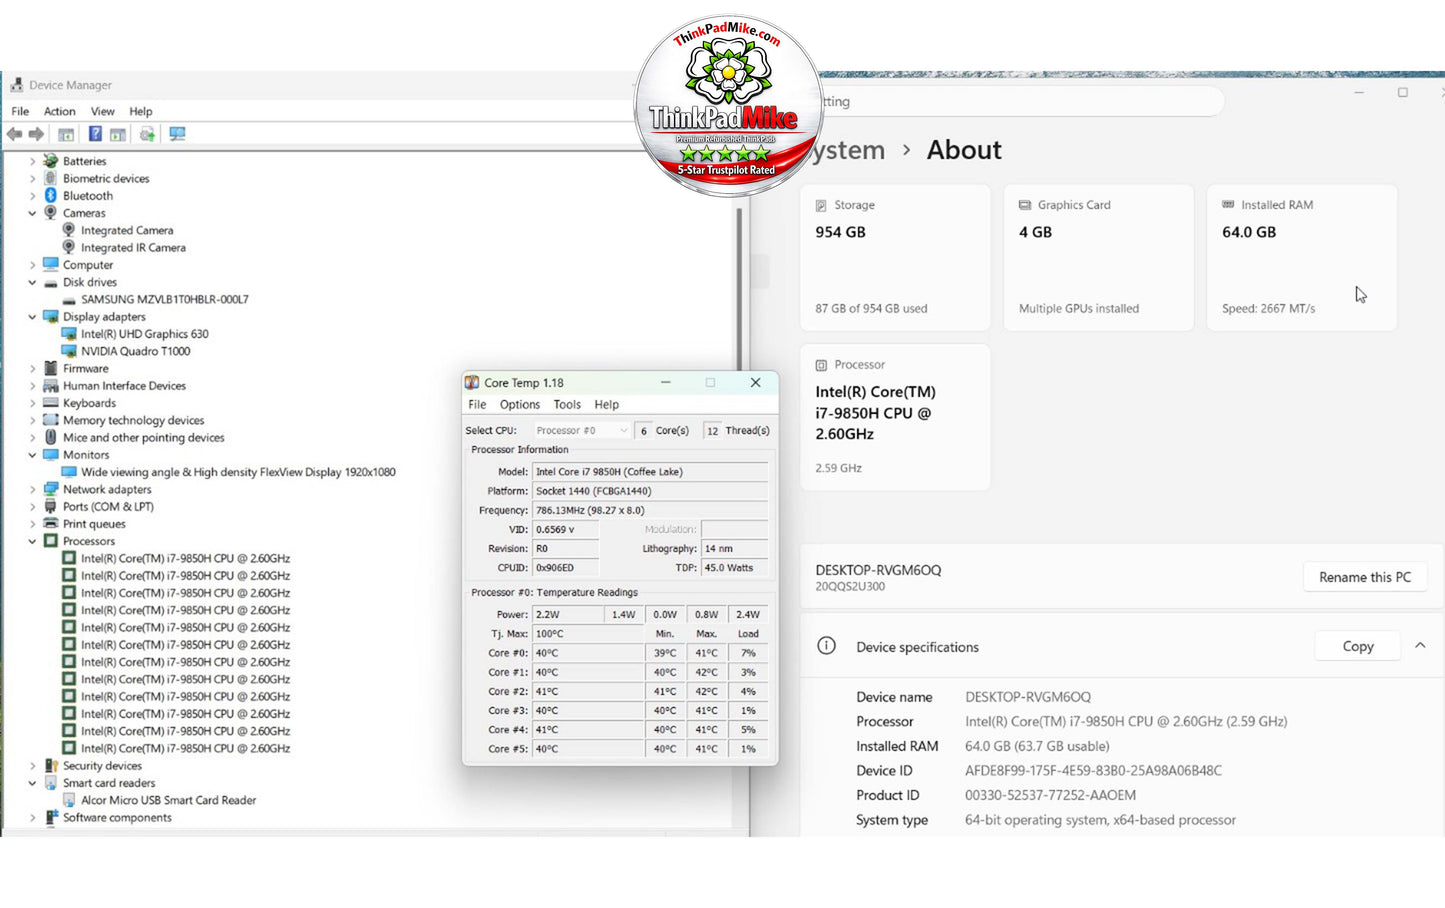Click the Forward arrow in Device Manager toolbar

click(x=36, y=134)
